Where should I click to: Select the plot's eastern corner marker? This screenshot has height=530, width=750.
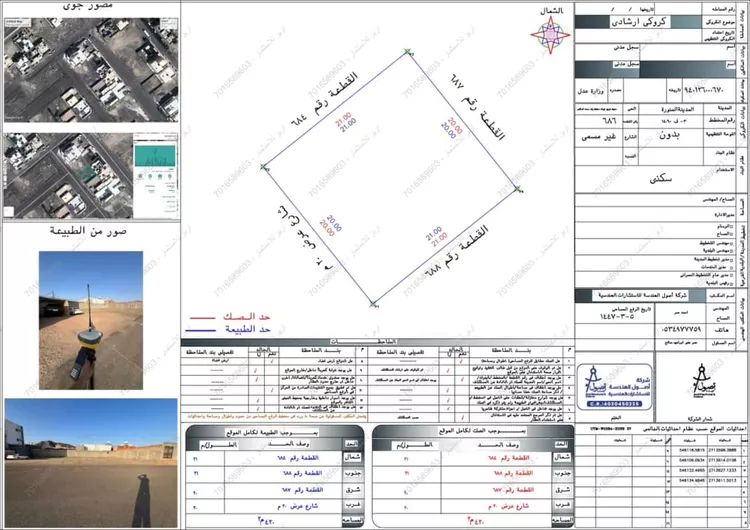(517, 189)
